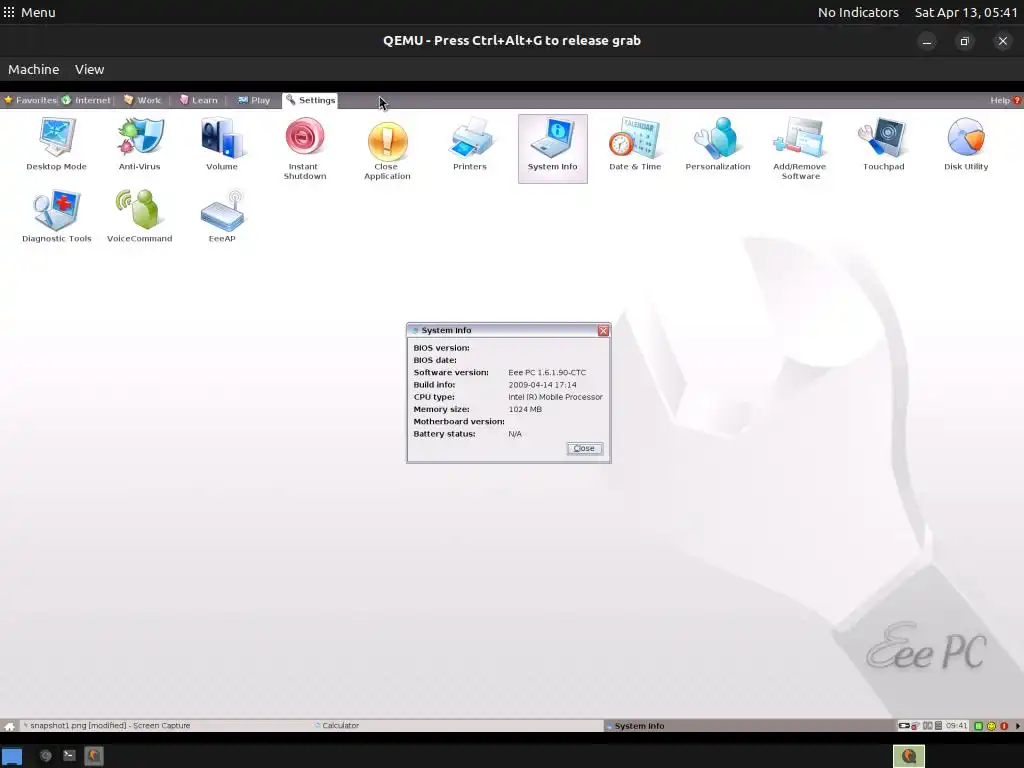Open the Volume settings icon

(222, 144)
